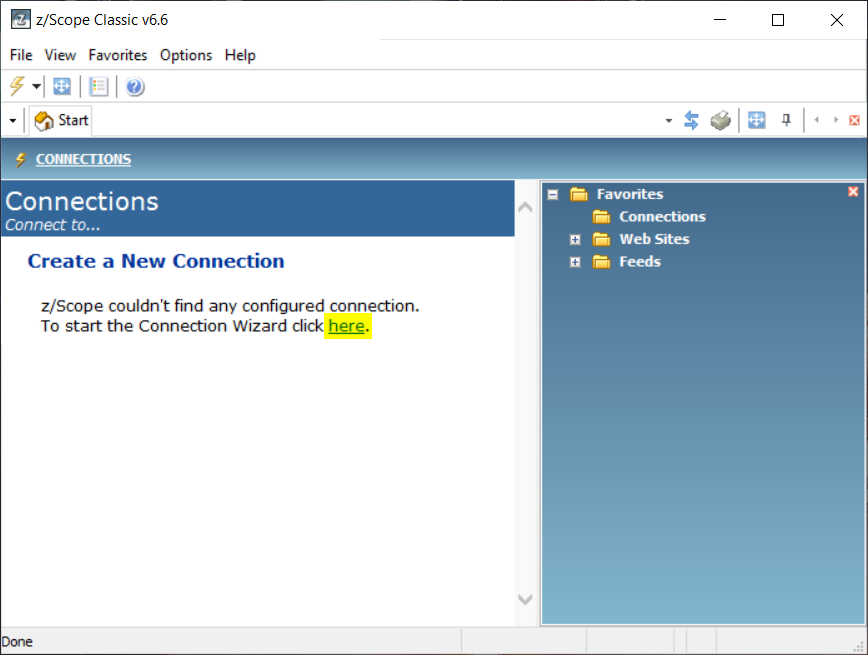Open the dropdown arrow beside lightning bolt
Screen dimensions: 868x655
click(x=37, y=86)
